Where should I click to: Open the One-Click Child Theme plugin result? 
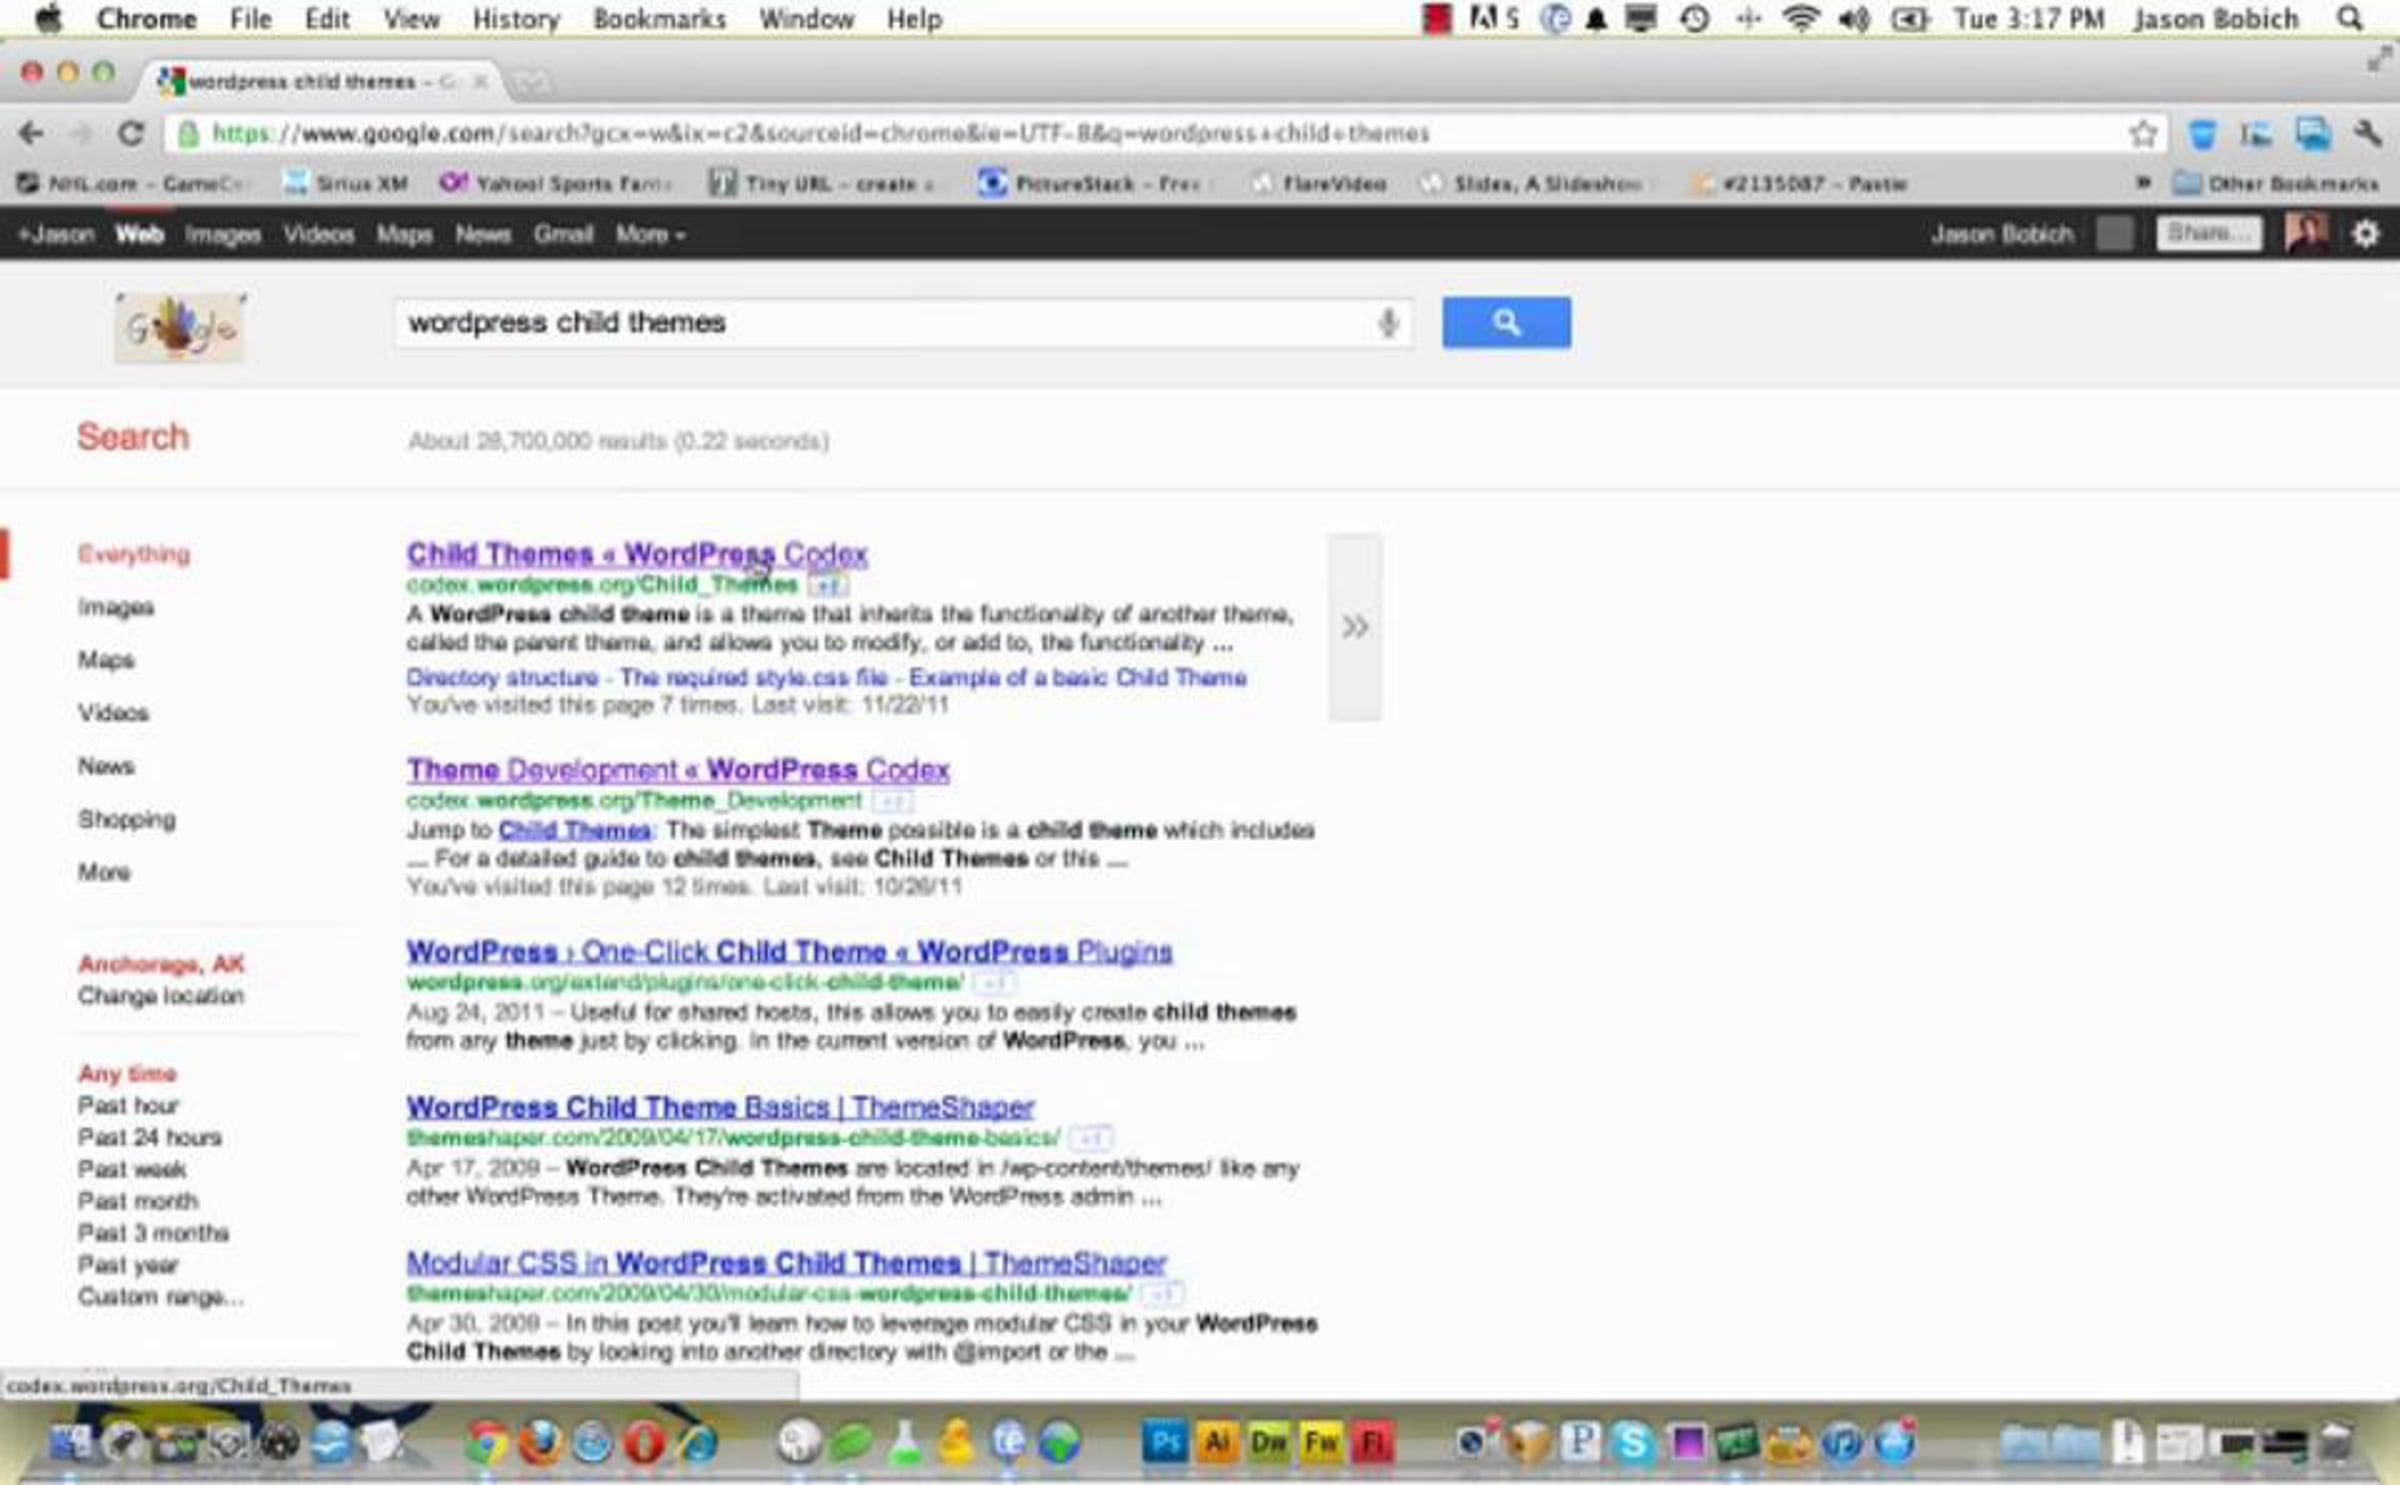(x=789, y=951)
